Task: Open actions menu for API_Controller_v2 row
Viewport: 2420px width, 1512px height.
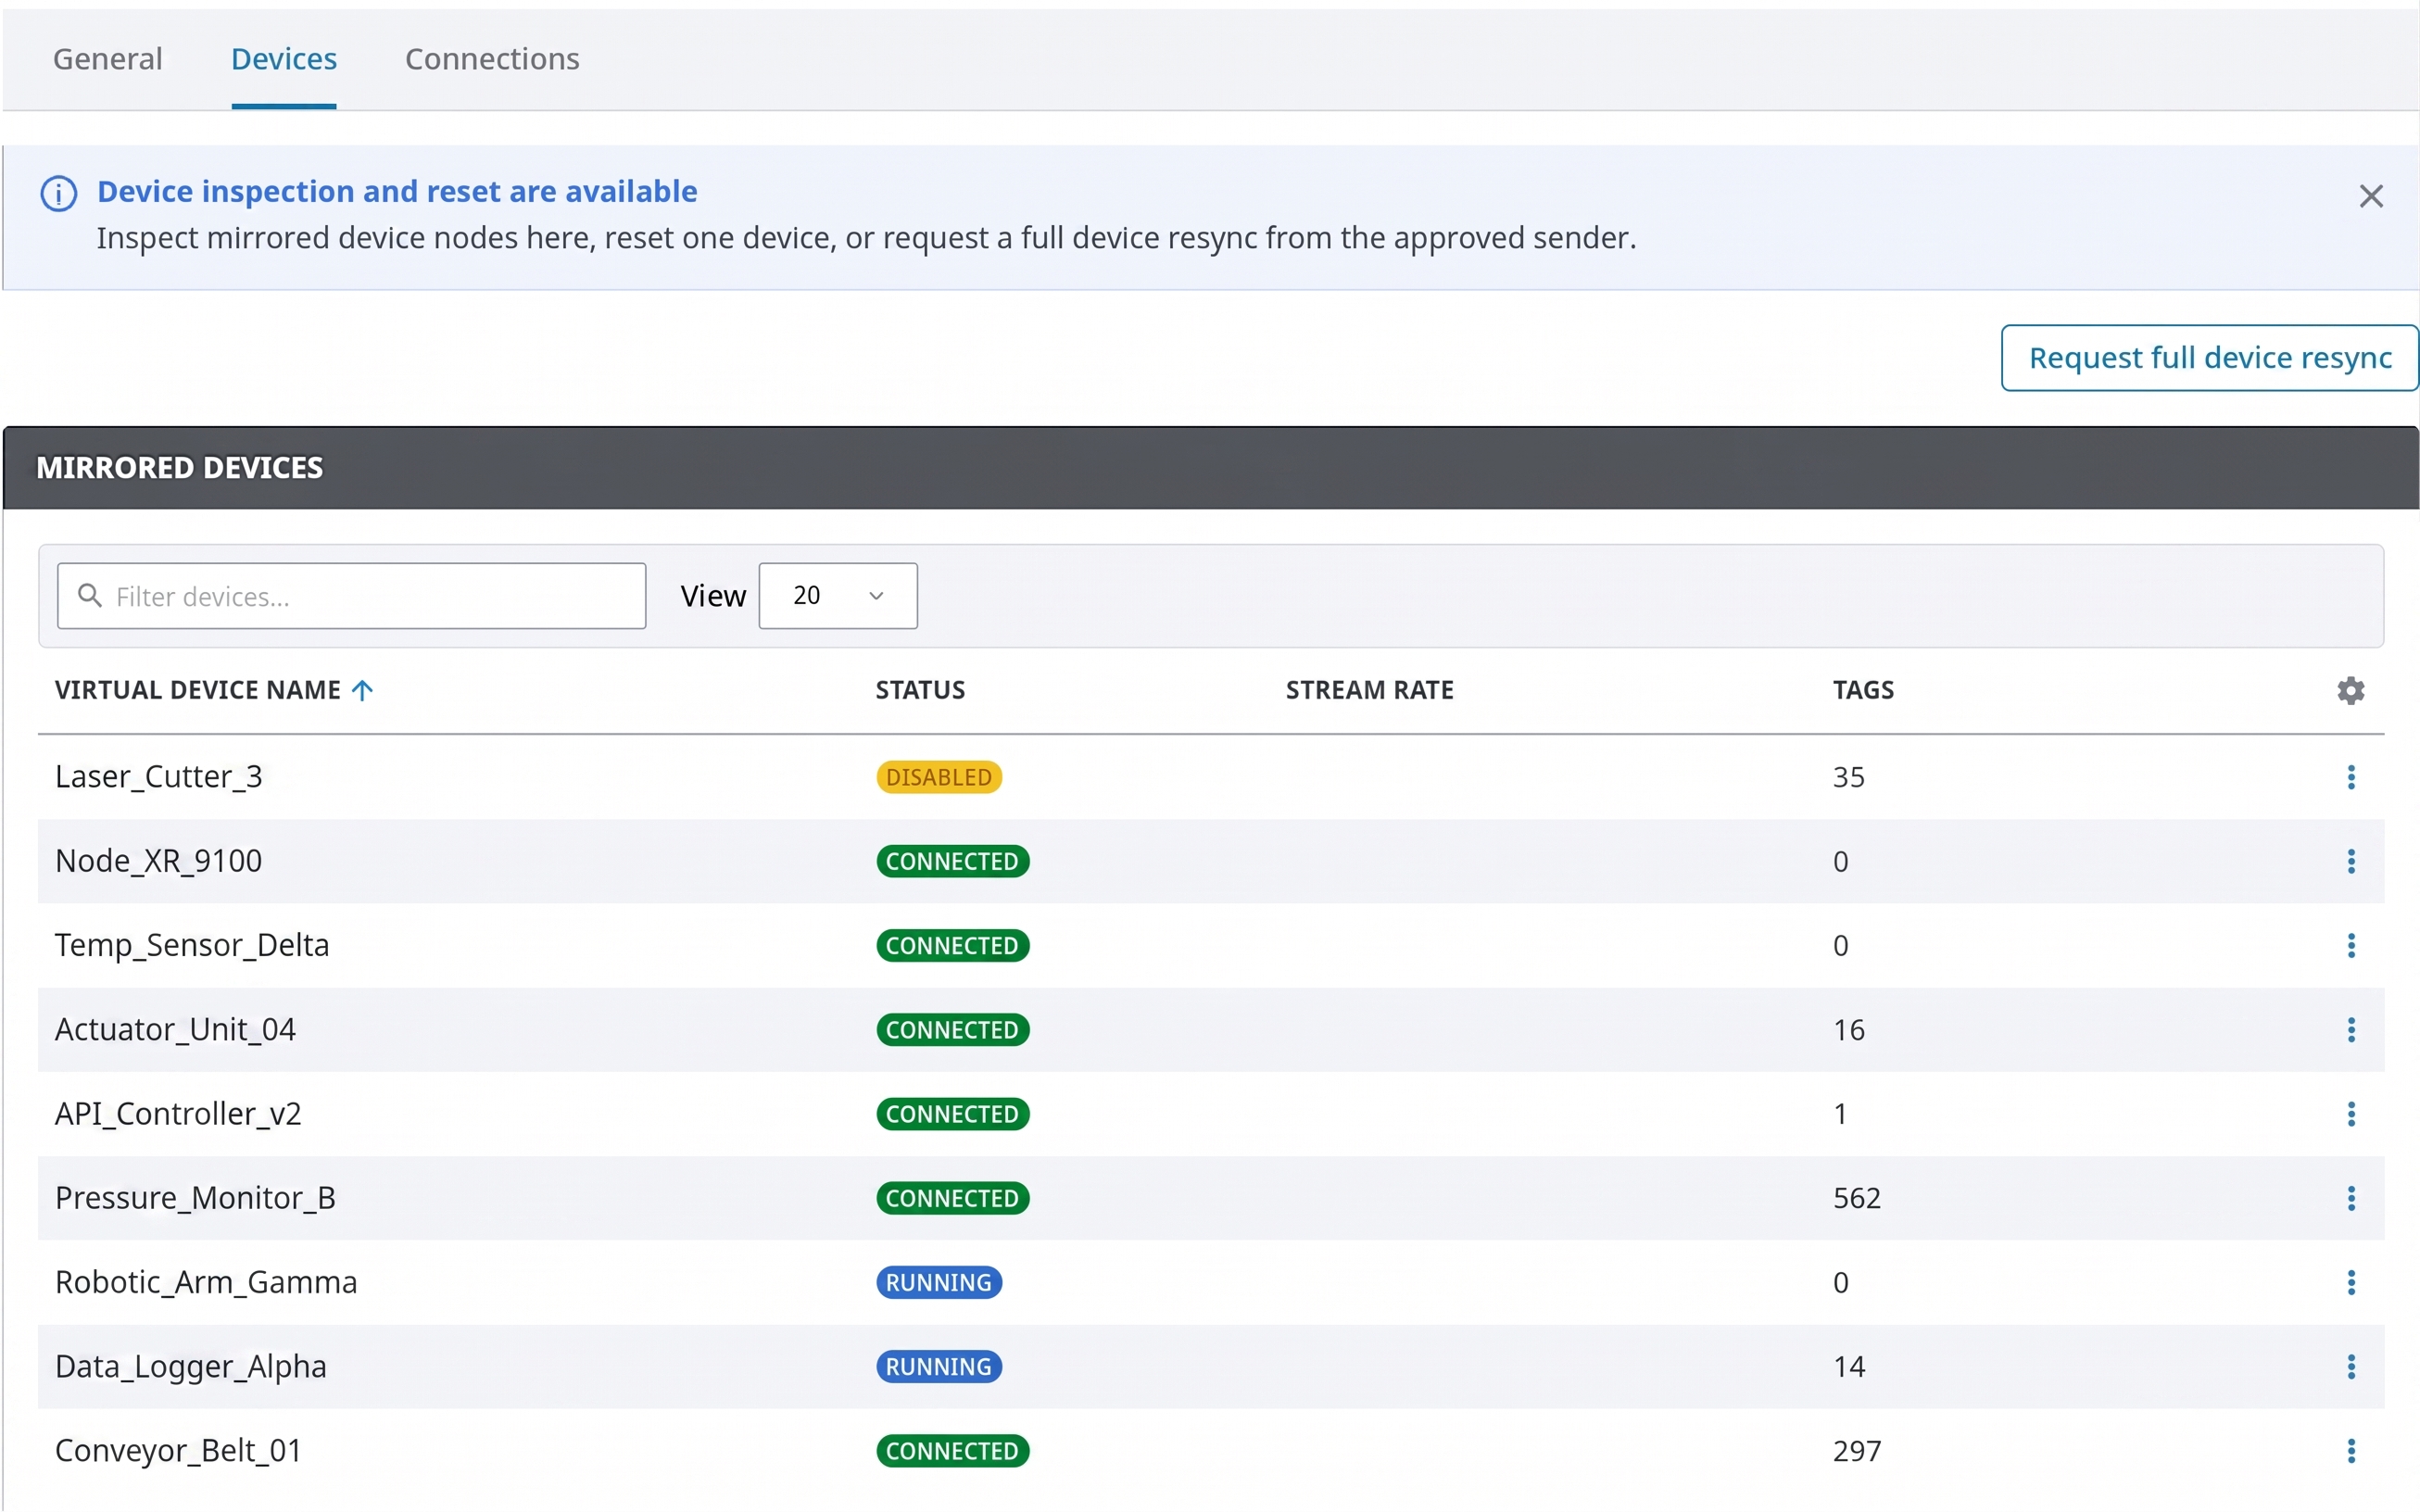Action: click(x=2350, y=1114)
